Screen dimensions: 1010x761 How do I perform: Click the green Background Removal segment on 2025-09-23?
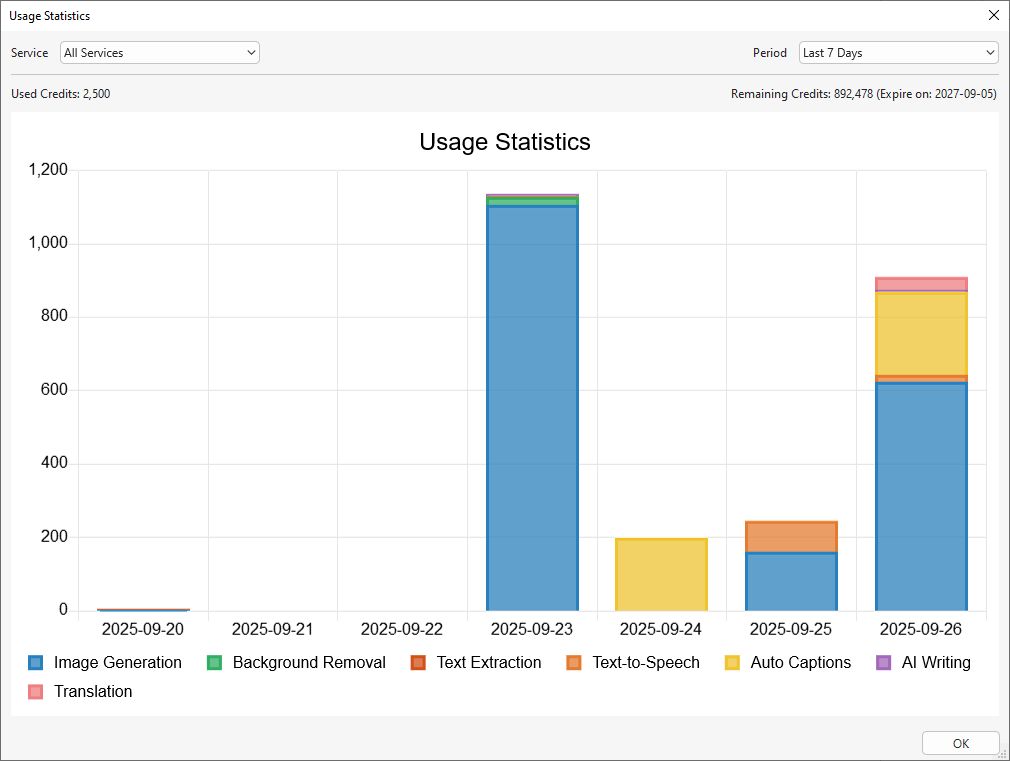tap(532, 202)
